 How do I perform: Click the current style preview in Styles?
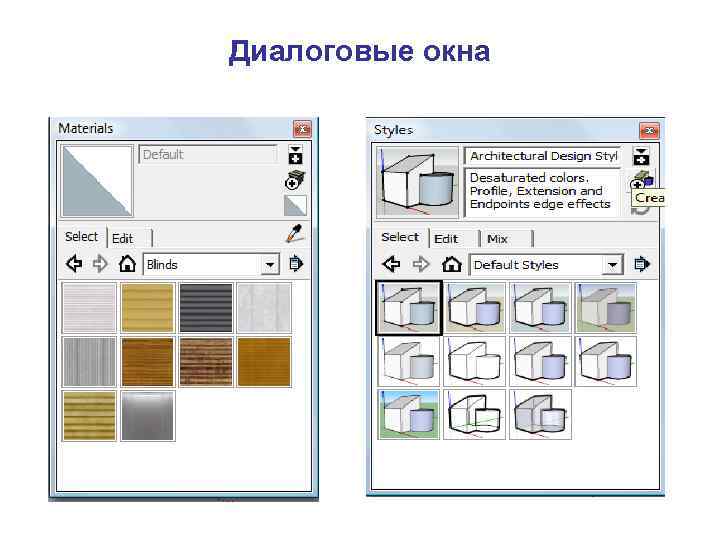(417, 182)
